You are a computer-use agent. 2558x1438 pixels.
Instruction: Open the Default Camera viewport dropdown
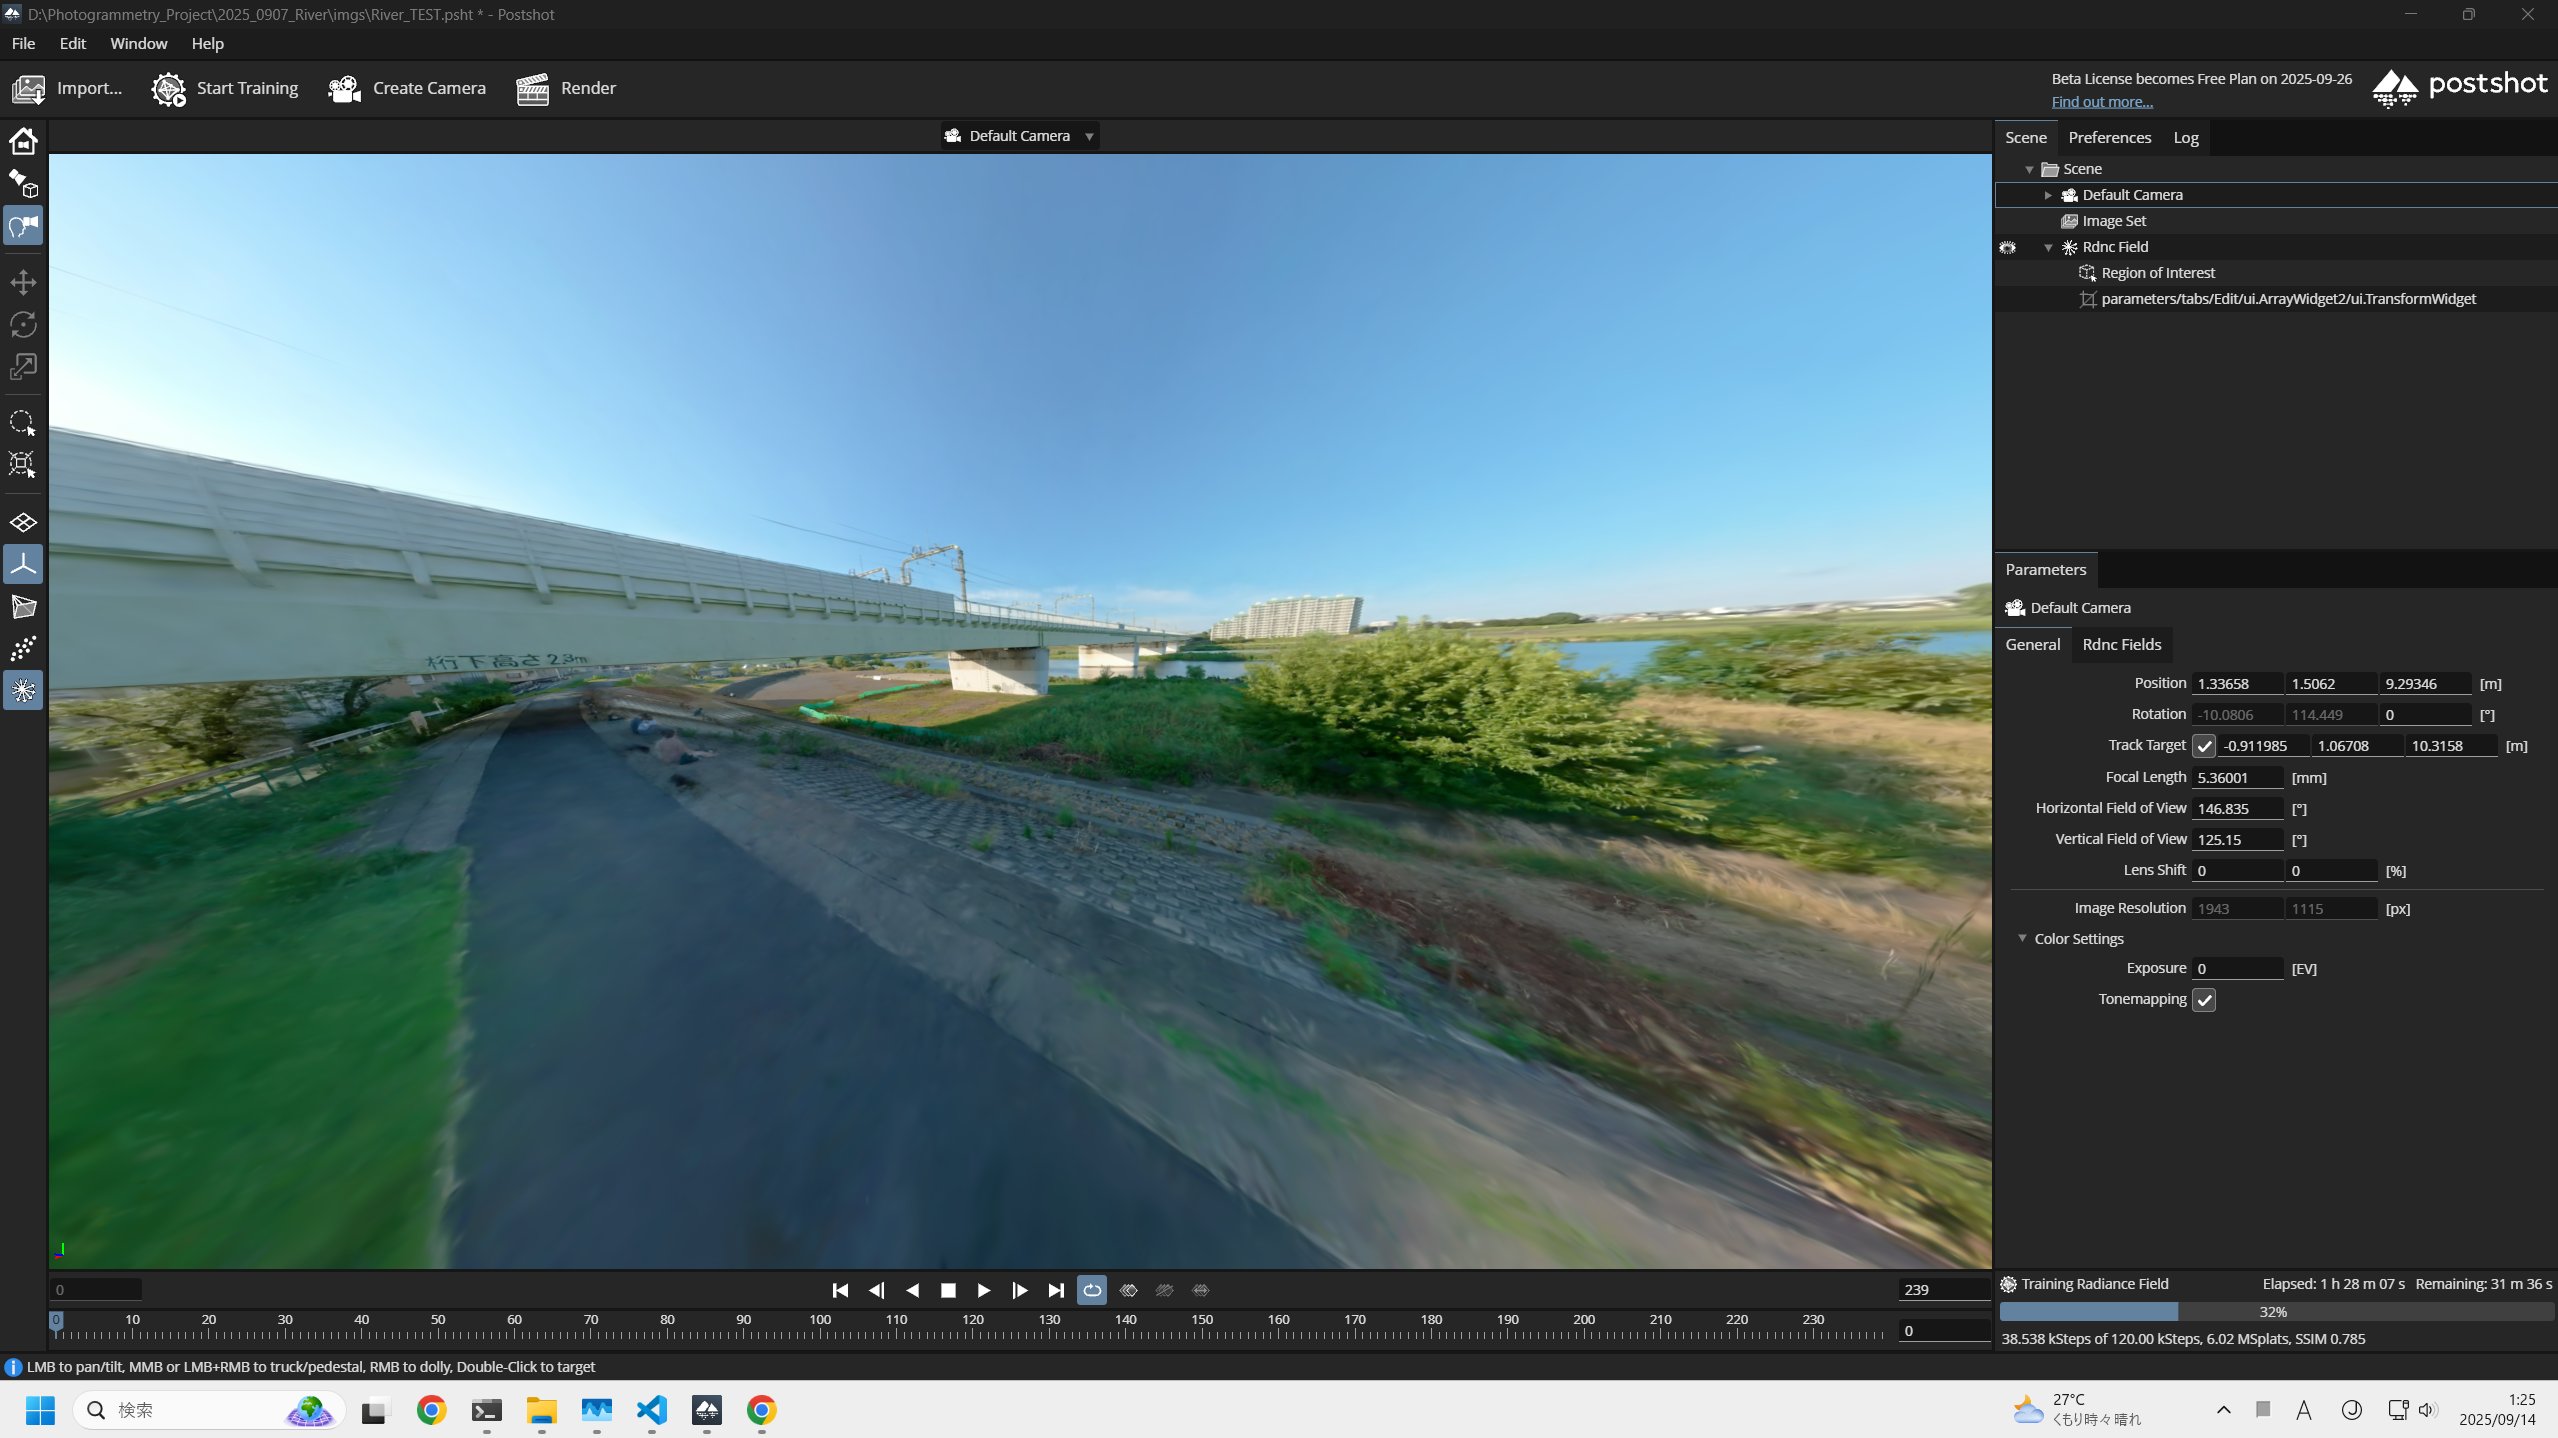coord(1090,136)
